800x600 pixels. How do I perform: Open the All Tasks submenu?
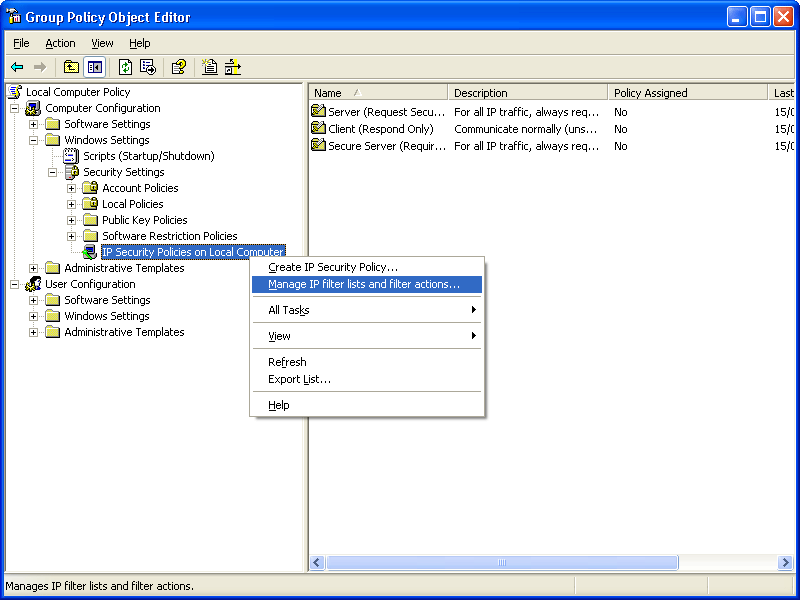367,310
